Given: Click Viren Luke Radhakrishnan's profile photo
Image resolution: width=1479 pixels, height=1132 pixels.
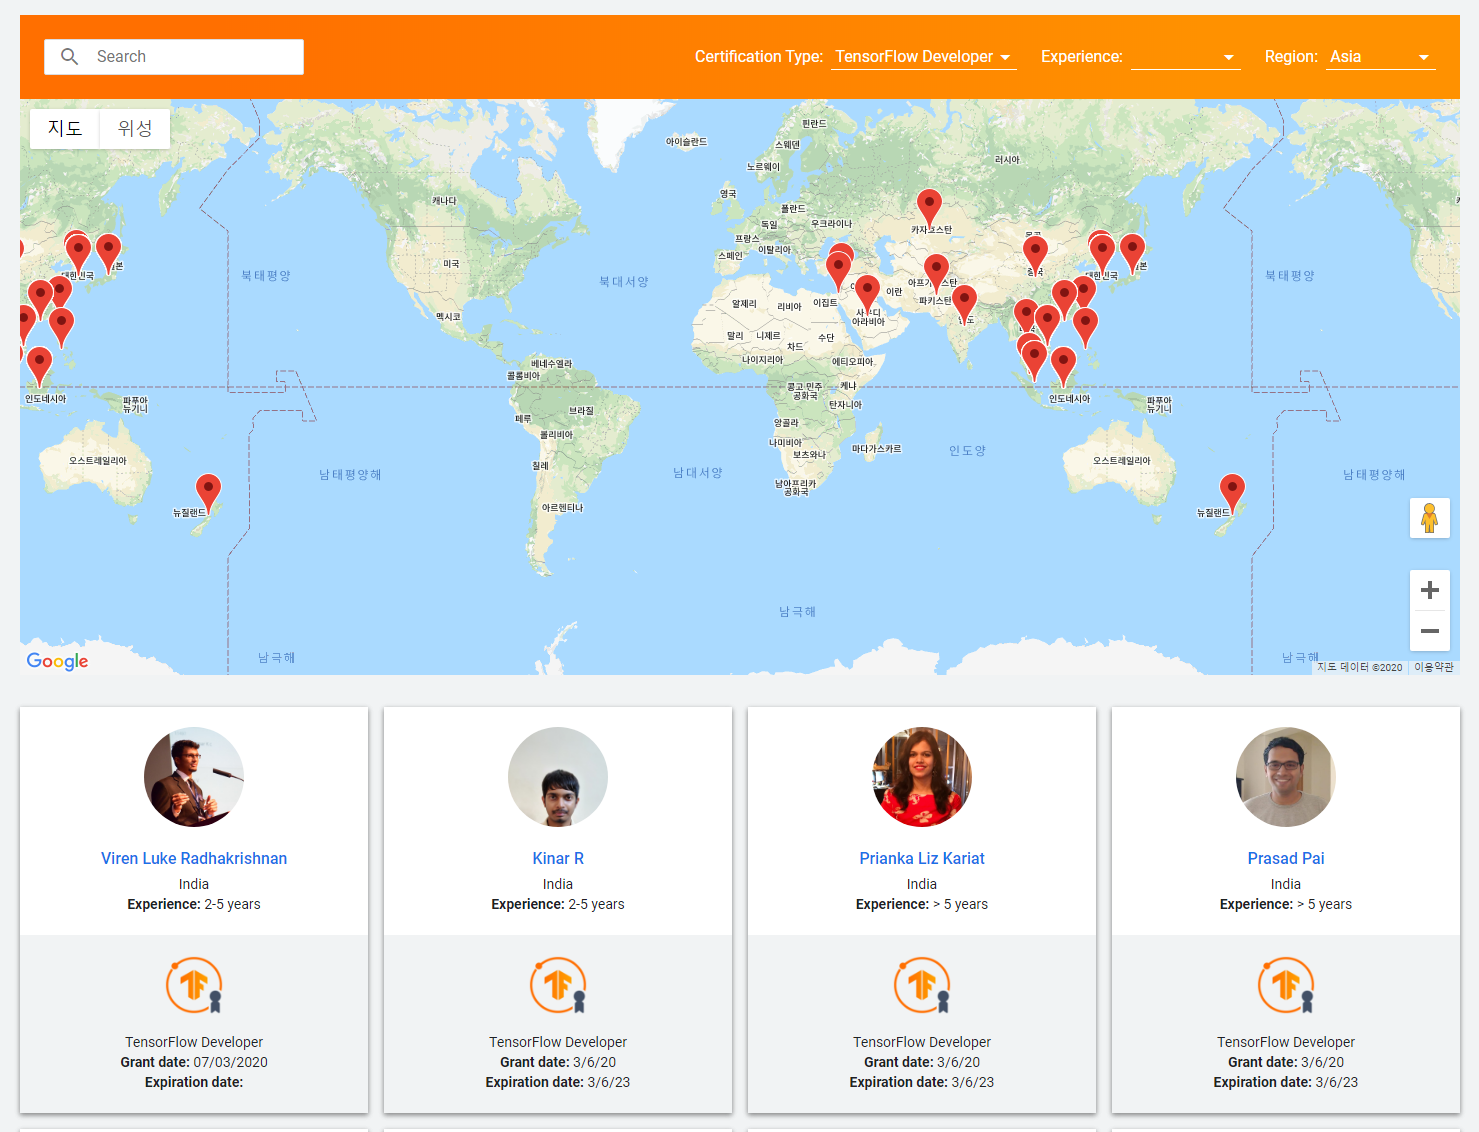Looking at the screenshot, I should (194, 777).
